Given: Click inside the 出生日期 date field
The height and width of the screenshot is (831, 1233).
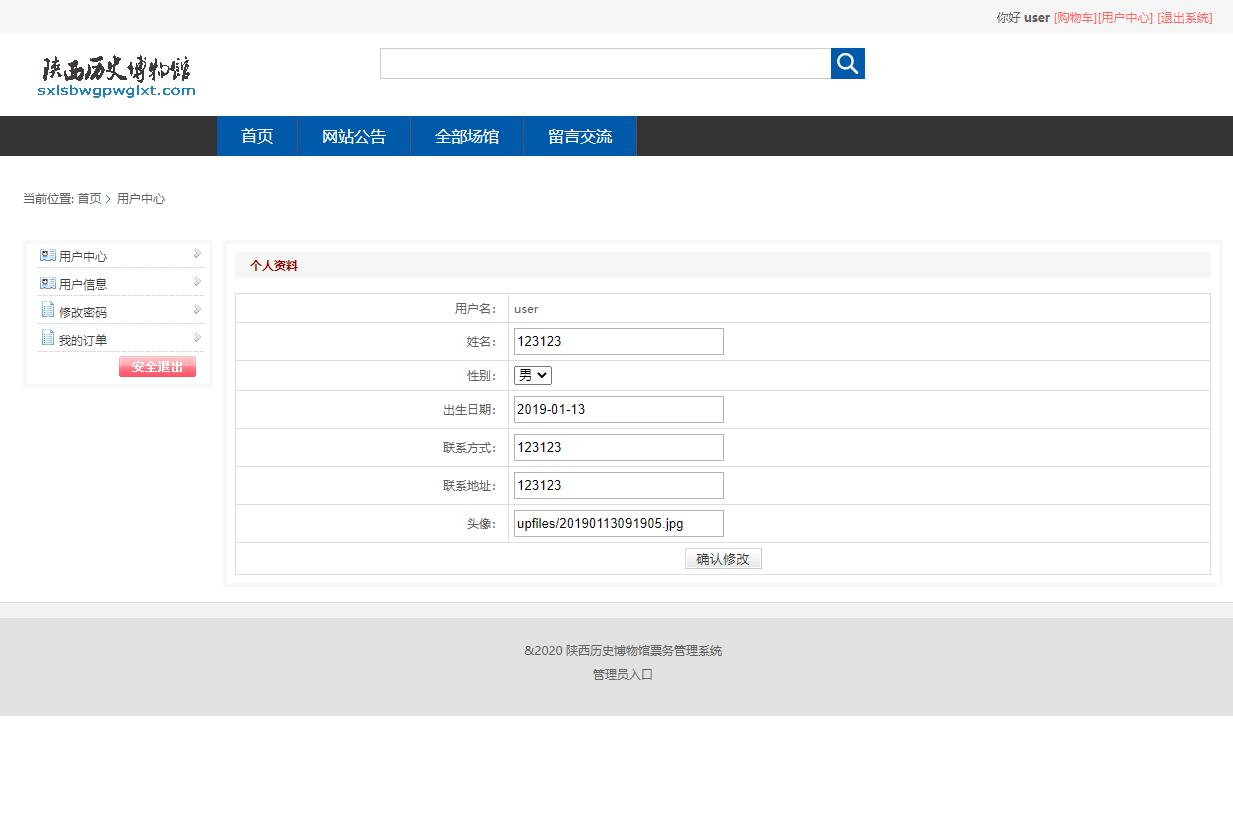Looking at the screenshot, I should pos(617,409).
